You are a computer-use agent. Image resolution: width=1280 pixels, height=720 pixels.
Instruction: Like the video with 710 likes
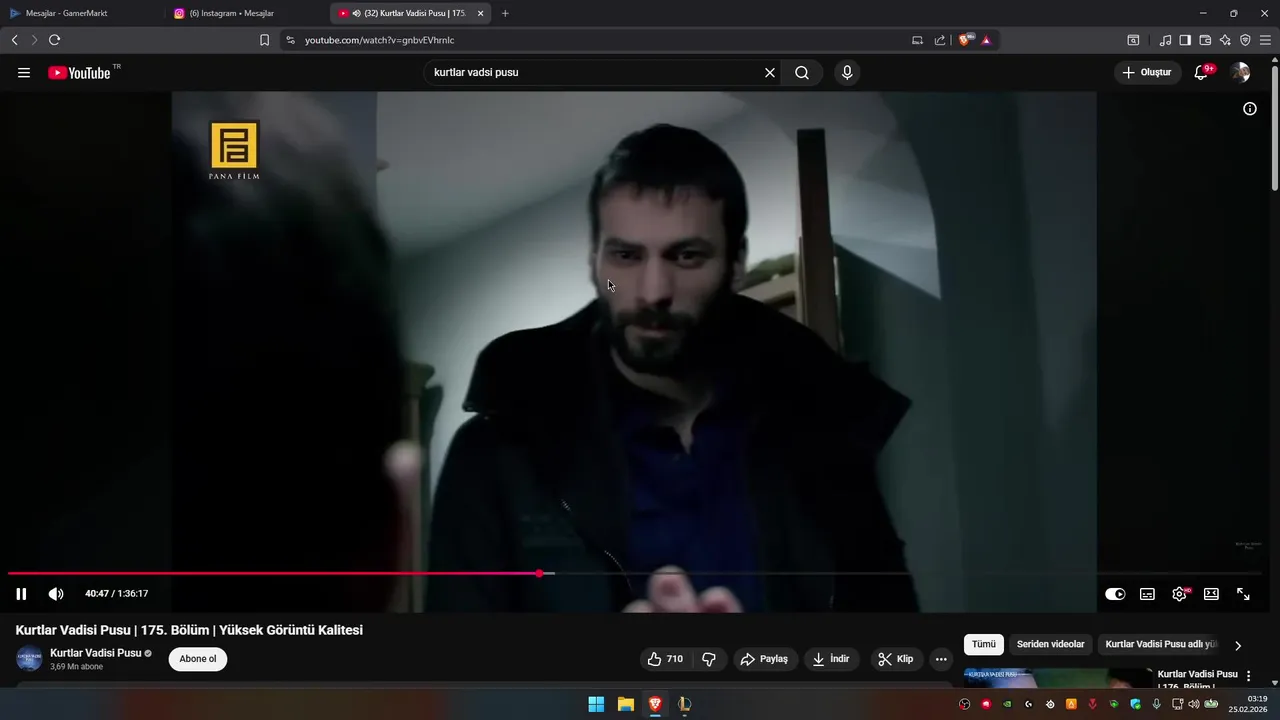click(x=665, y=659)
